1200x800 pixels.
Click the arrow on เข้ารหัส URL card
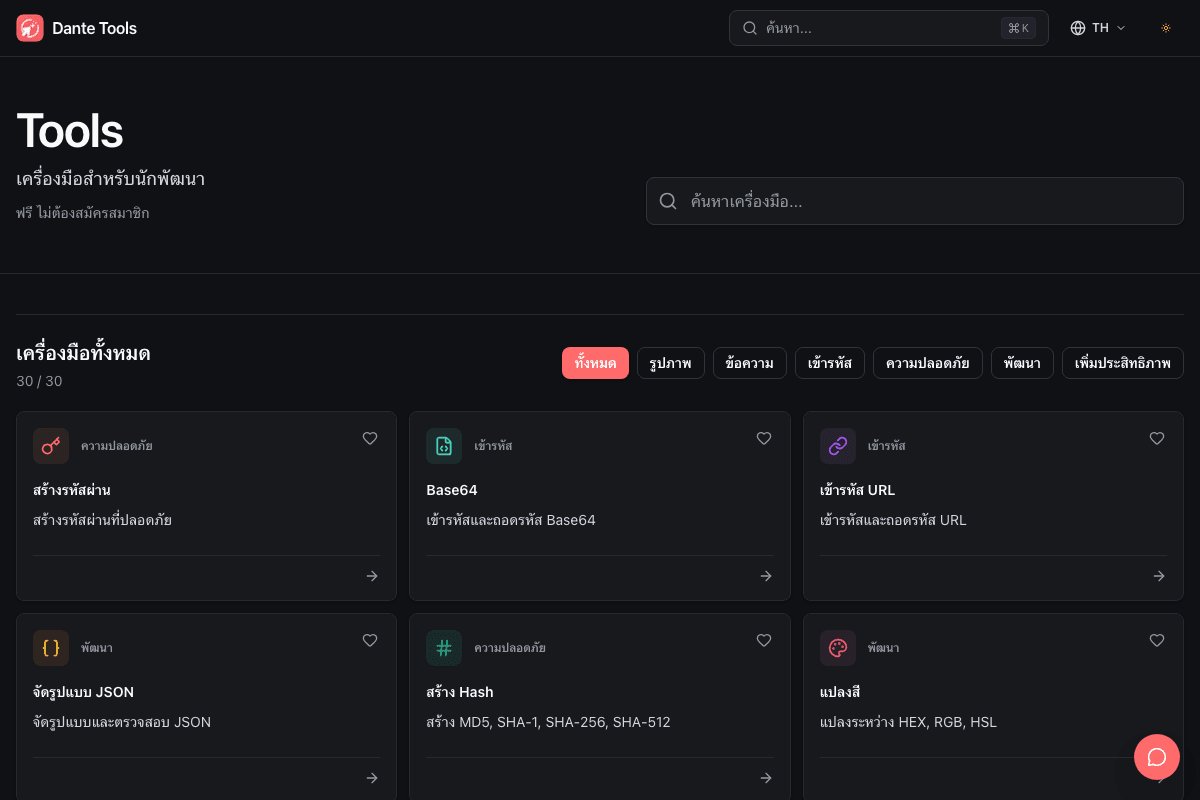tap(1159, 576)
